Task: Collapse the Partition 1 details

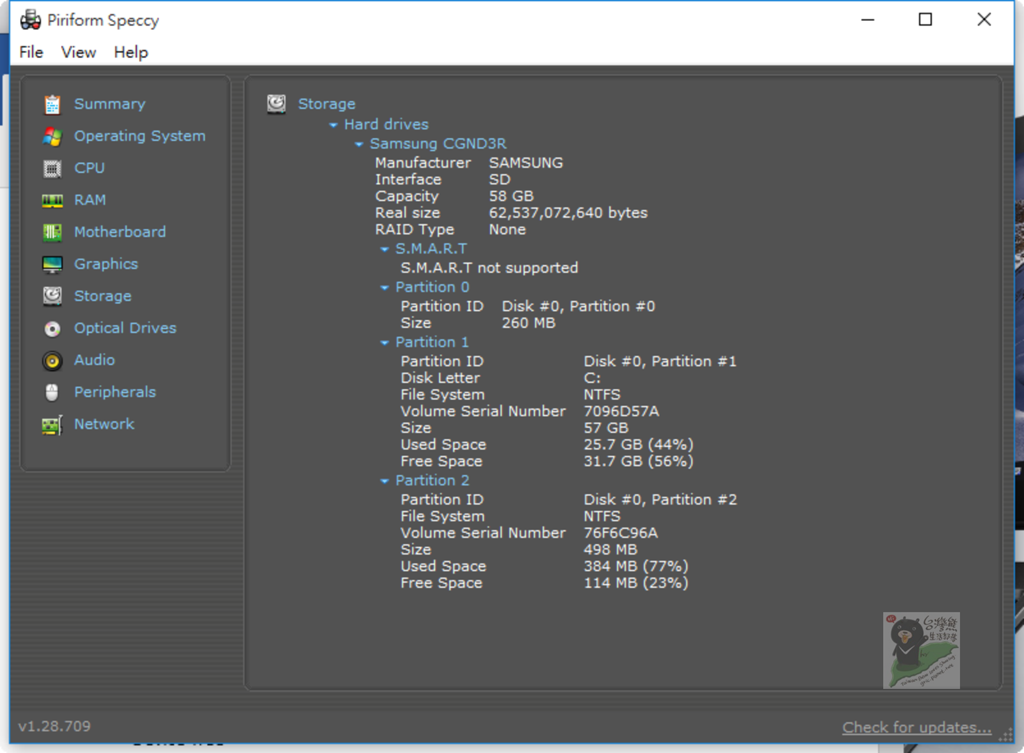Action: (x=385, y=342)
